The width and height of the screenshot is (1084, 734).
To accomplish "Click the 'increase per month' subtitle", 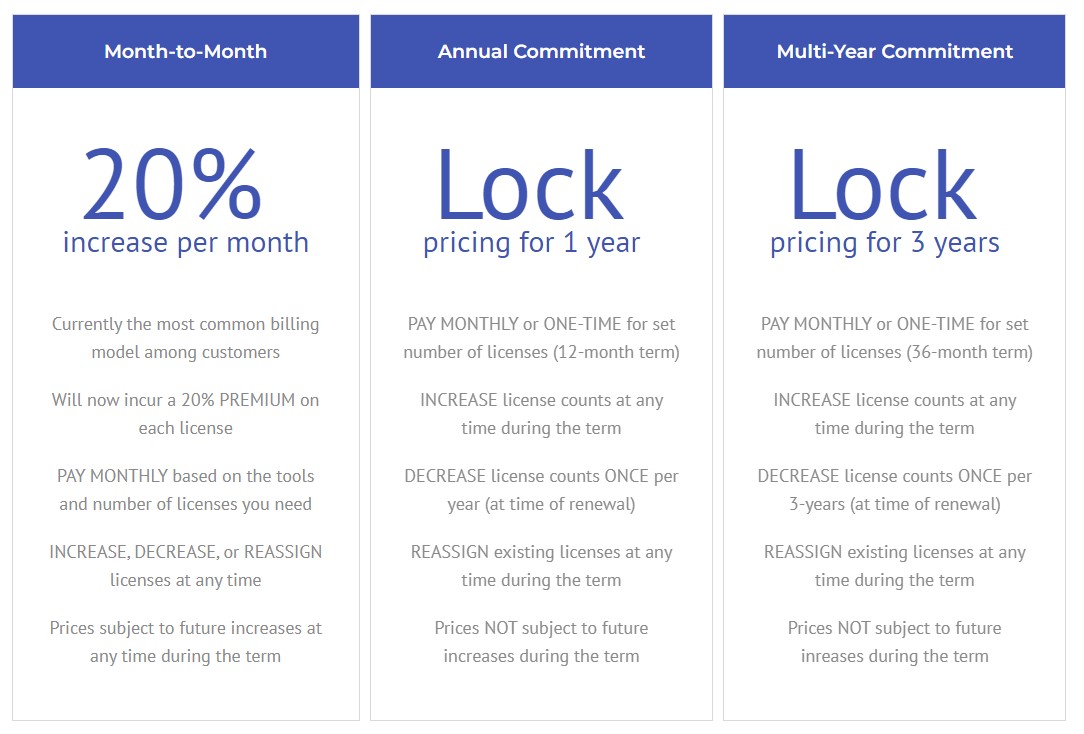I will (x=185, y=243).
